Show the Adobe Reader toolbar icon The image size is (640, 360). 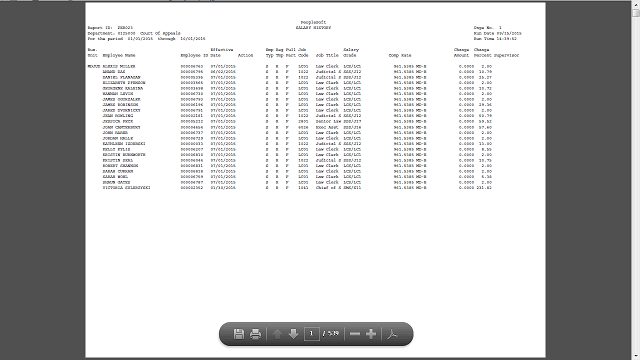(392, 334)
